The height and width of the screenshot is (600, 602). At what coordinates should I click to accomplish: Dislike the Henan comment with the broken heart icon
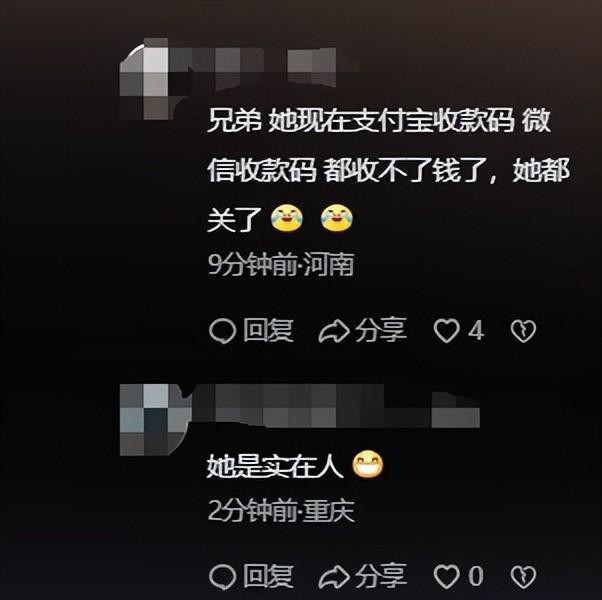tap(523, 331)
